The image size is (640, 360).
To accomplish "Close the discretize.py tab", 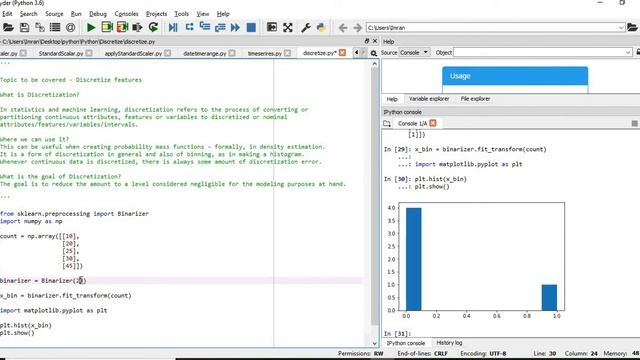I will point(342,53).
